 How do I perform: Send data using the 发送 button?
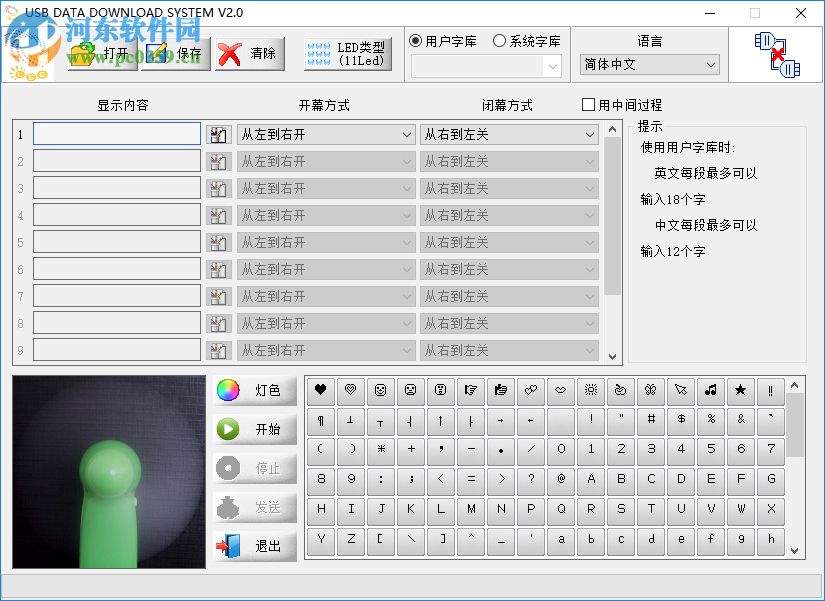[x=254, y=507]
